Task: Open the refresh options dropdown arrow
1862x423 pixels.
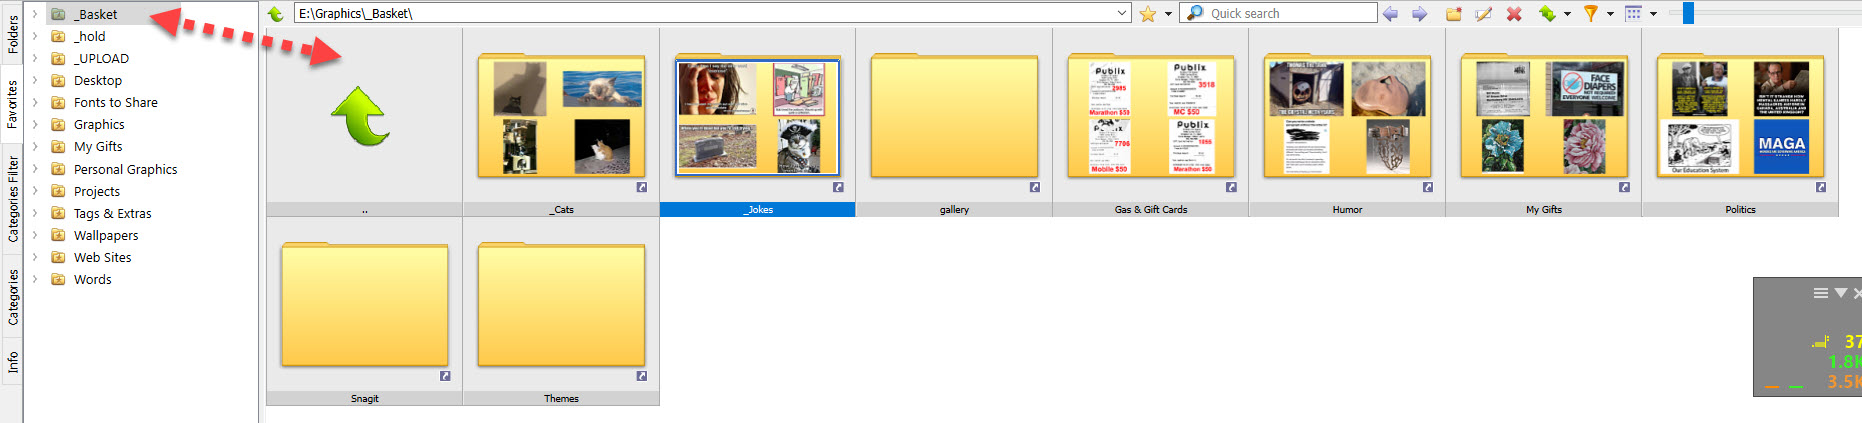Action: click(1567, 14)
